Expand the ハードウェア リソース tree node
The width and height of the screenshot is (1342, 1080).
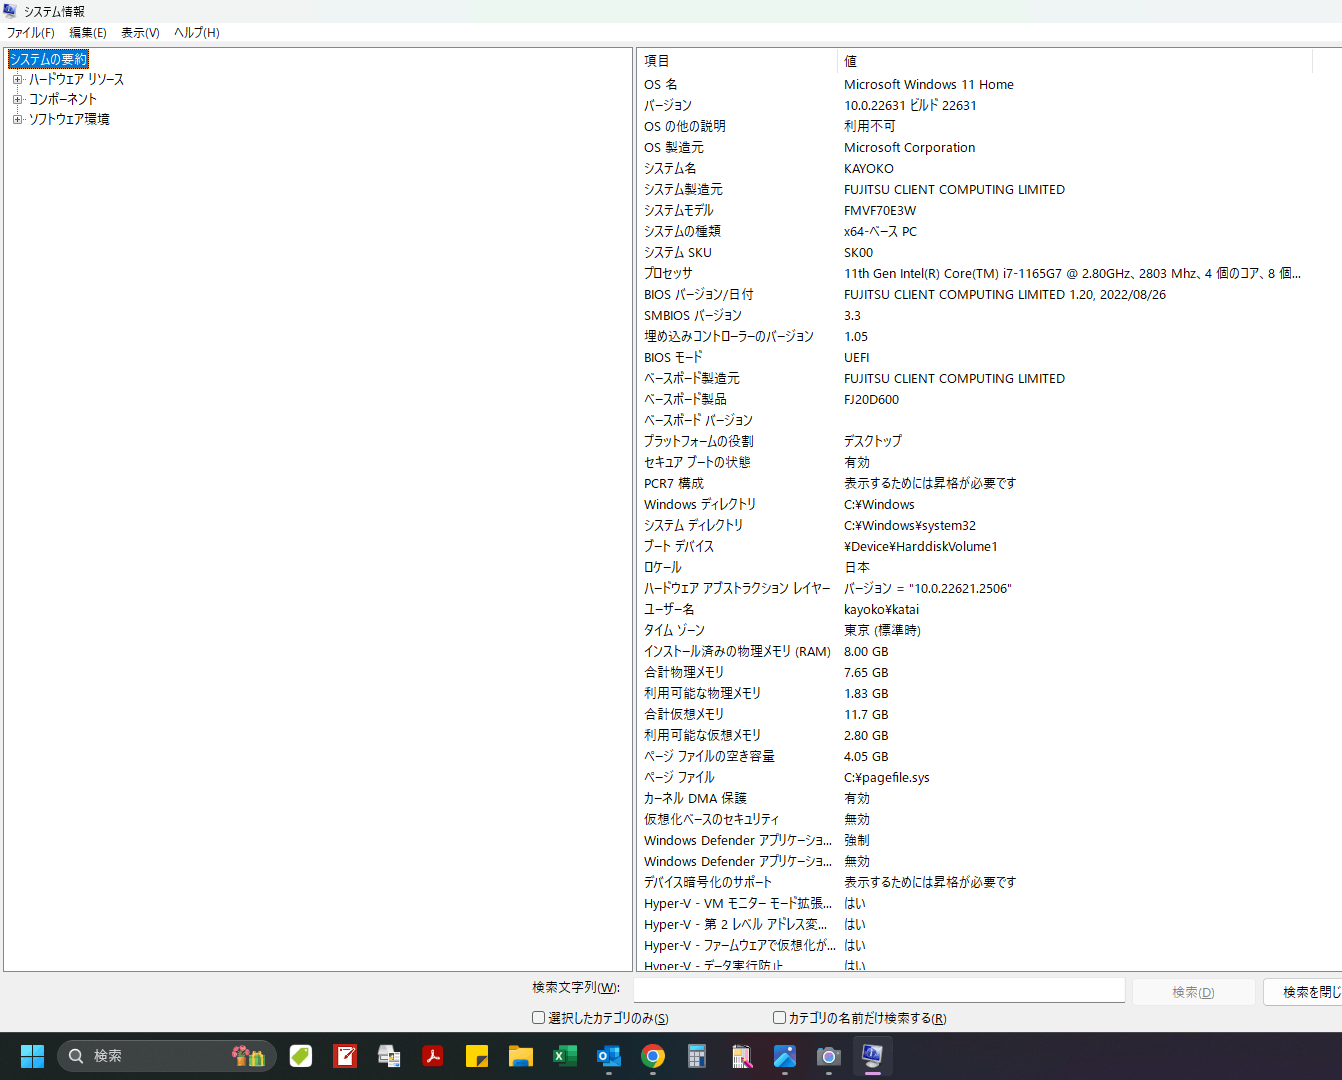pos(17,79)
